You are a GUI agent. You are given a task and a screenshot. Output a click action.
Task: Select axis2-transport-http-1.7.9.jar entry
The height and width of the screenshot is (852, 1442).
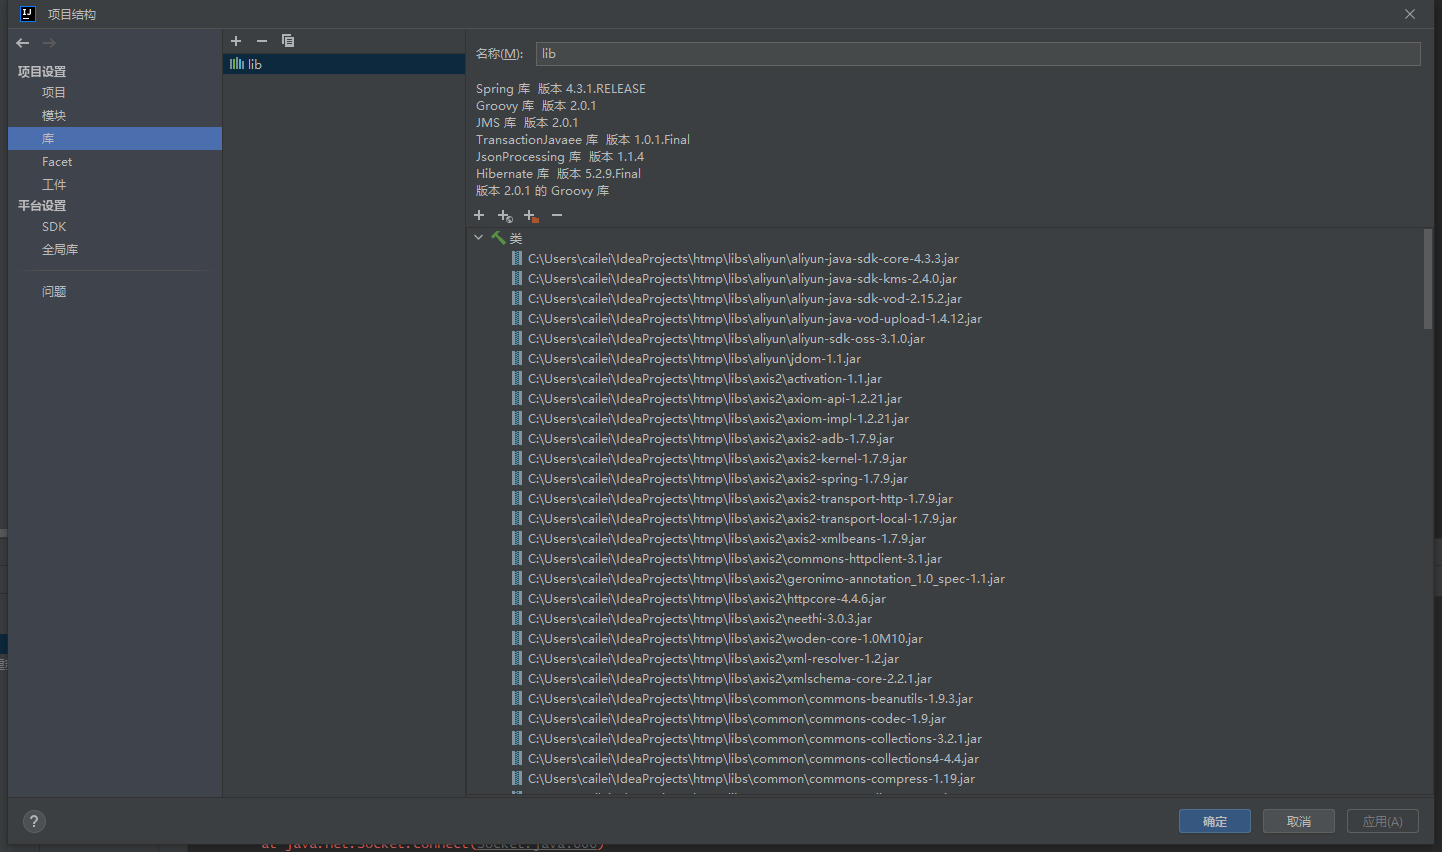point(740,498)
